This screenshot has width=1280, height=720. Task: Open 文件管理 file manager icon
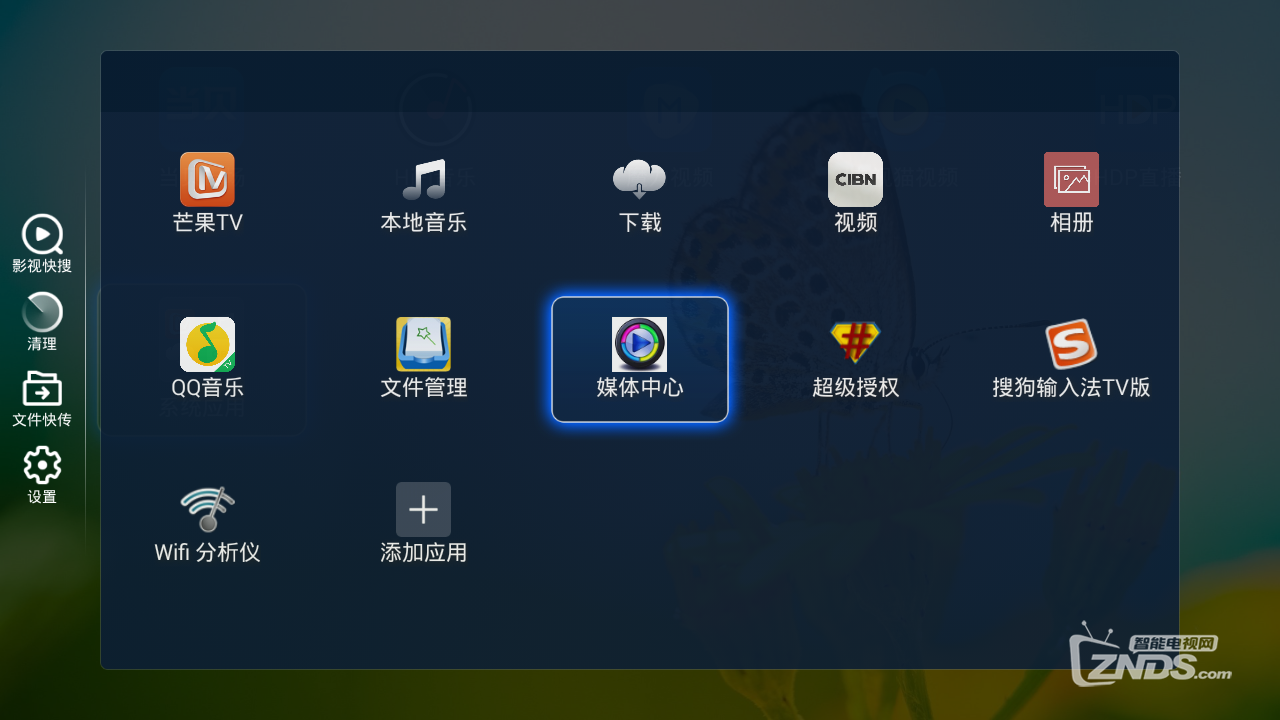pyautogui.click(x=423, y=344)
